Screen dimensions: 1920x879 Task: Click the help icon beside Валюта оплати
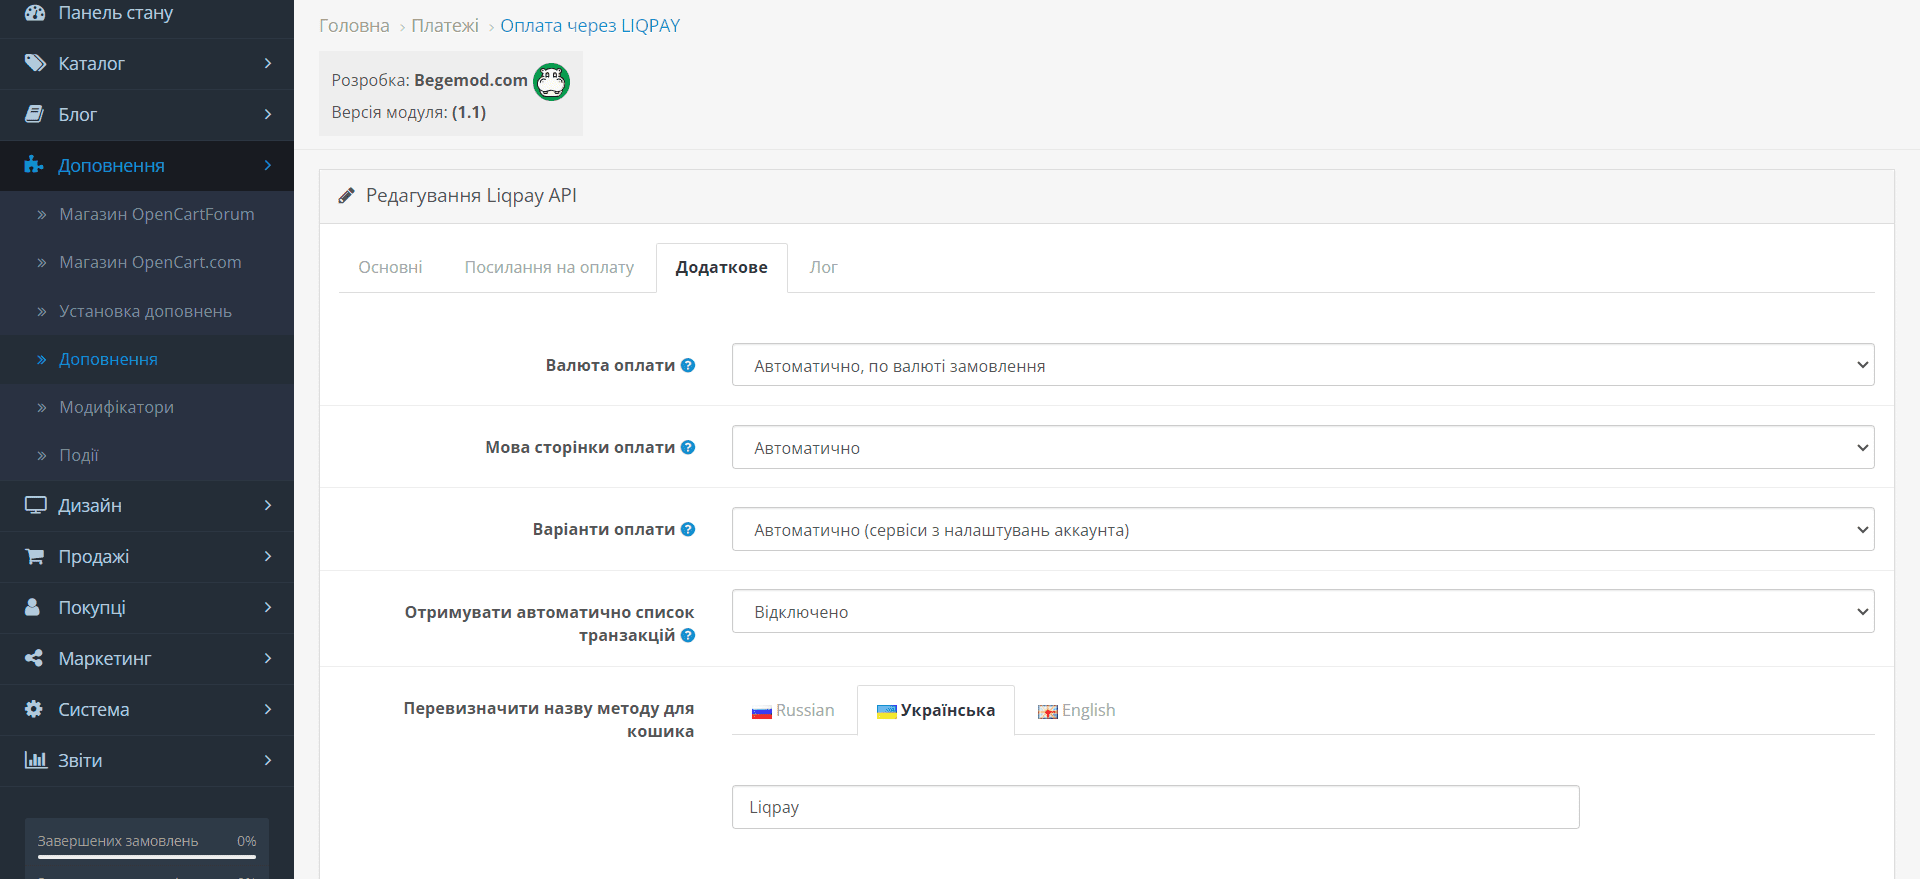(x=688, y=365)
